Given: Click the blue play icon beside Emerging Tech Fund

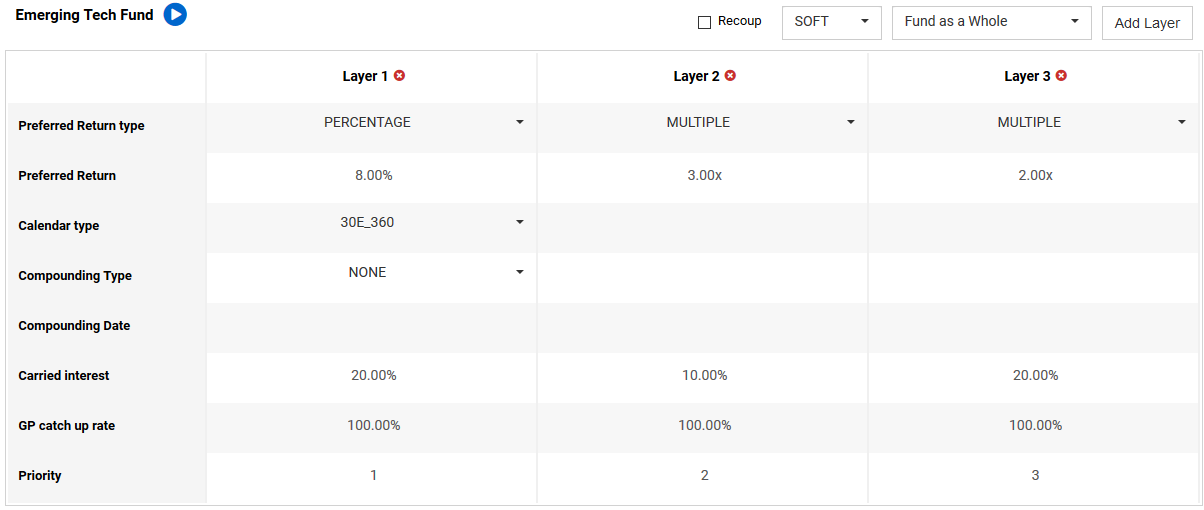Looking at the screenshot, I should [175, 15].
